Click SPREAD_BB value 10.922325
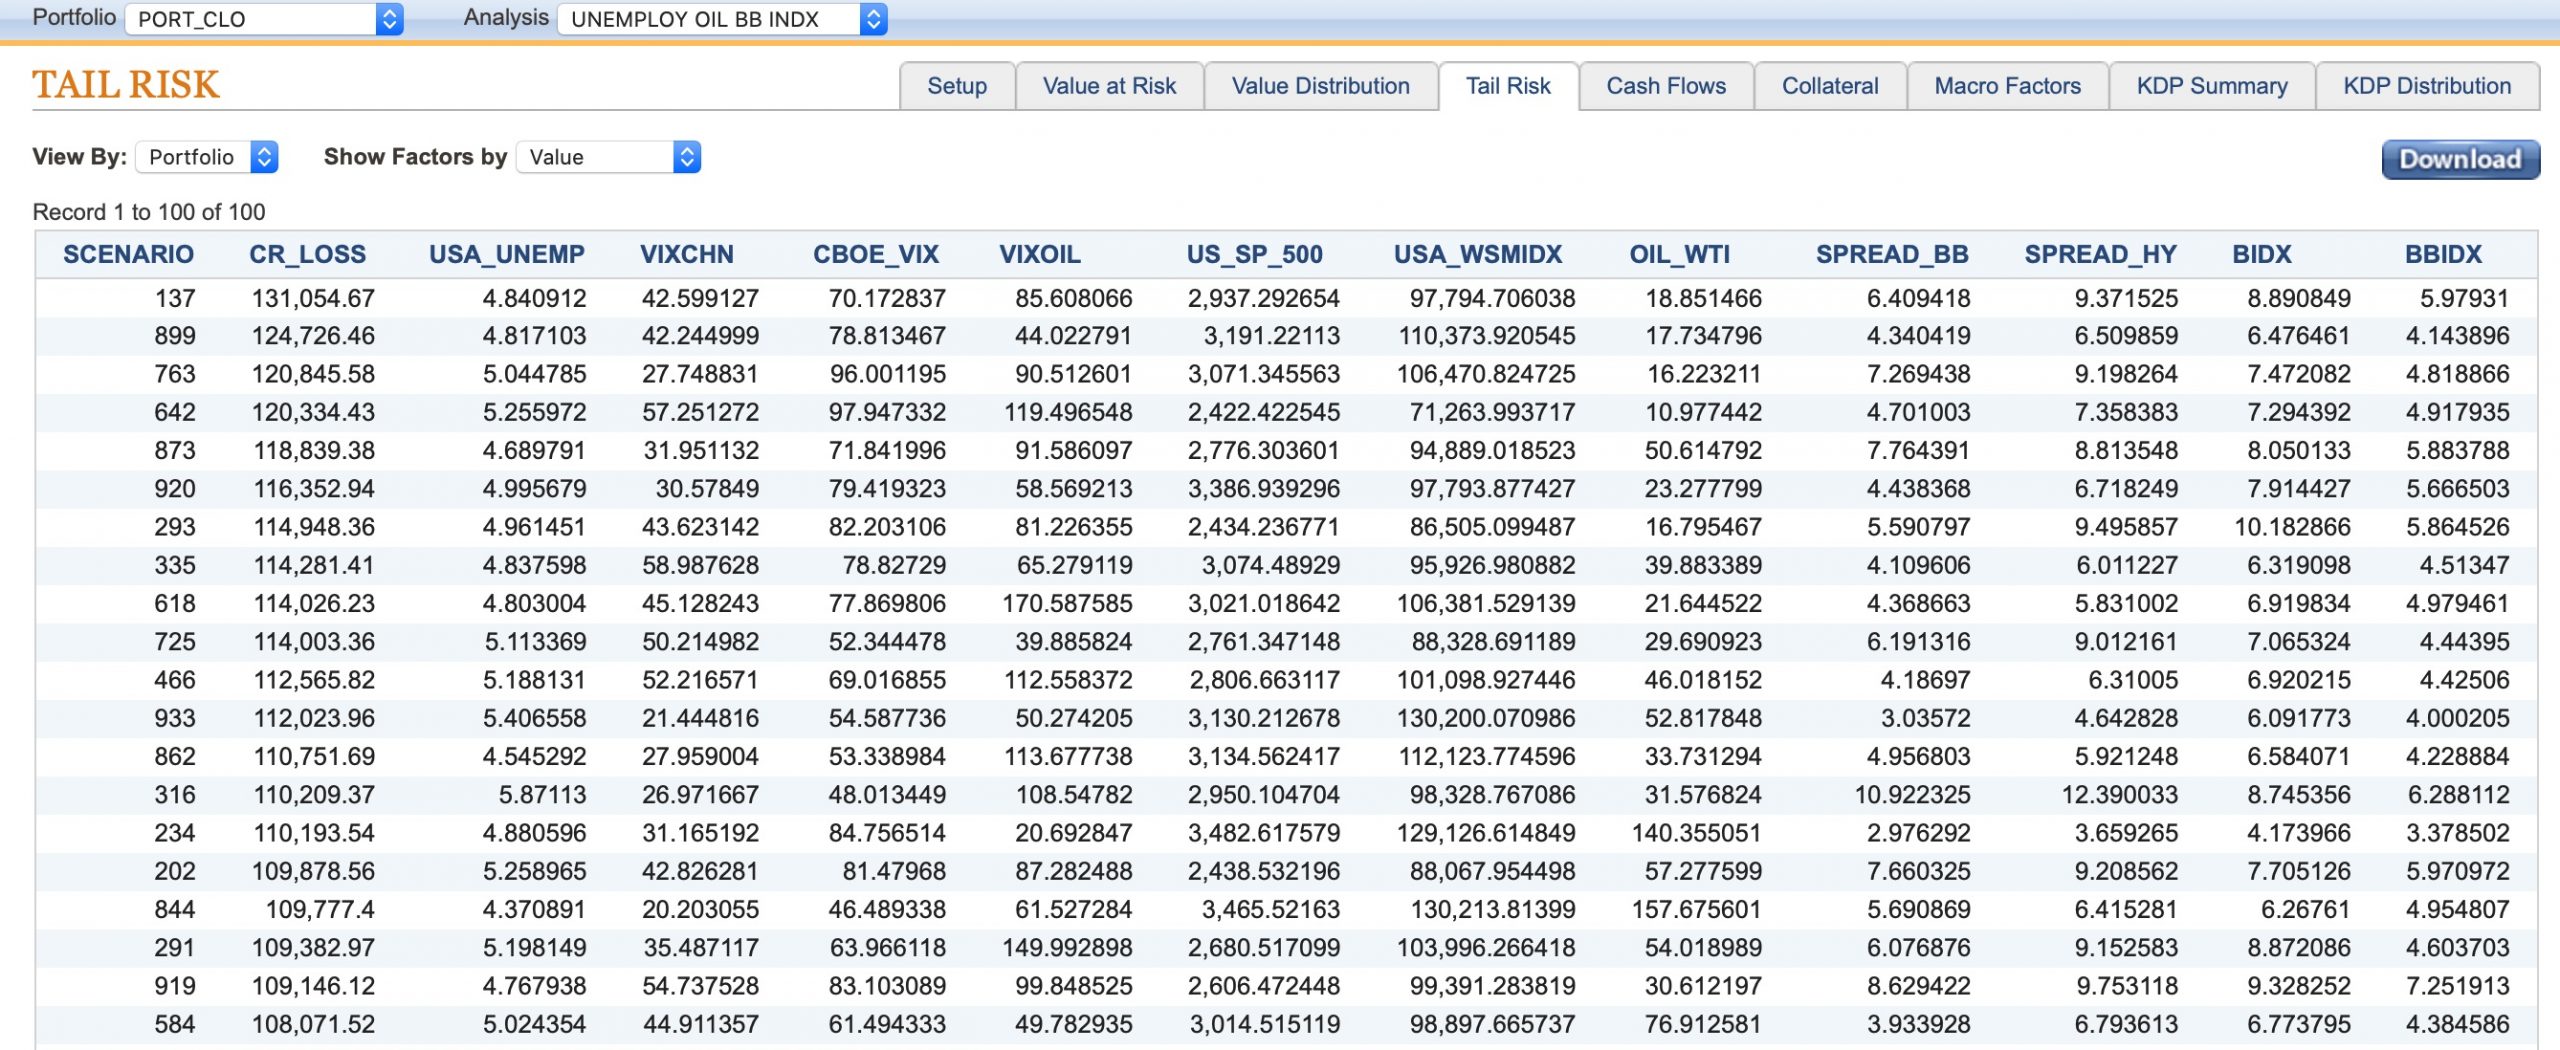The image size is (2560, 1050). tap(1912, 795)
